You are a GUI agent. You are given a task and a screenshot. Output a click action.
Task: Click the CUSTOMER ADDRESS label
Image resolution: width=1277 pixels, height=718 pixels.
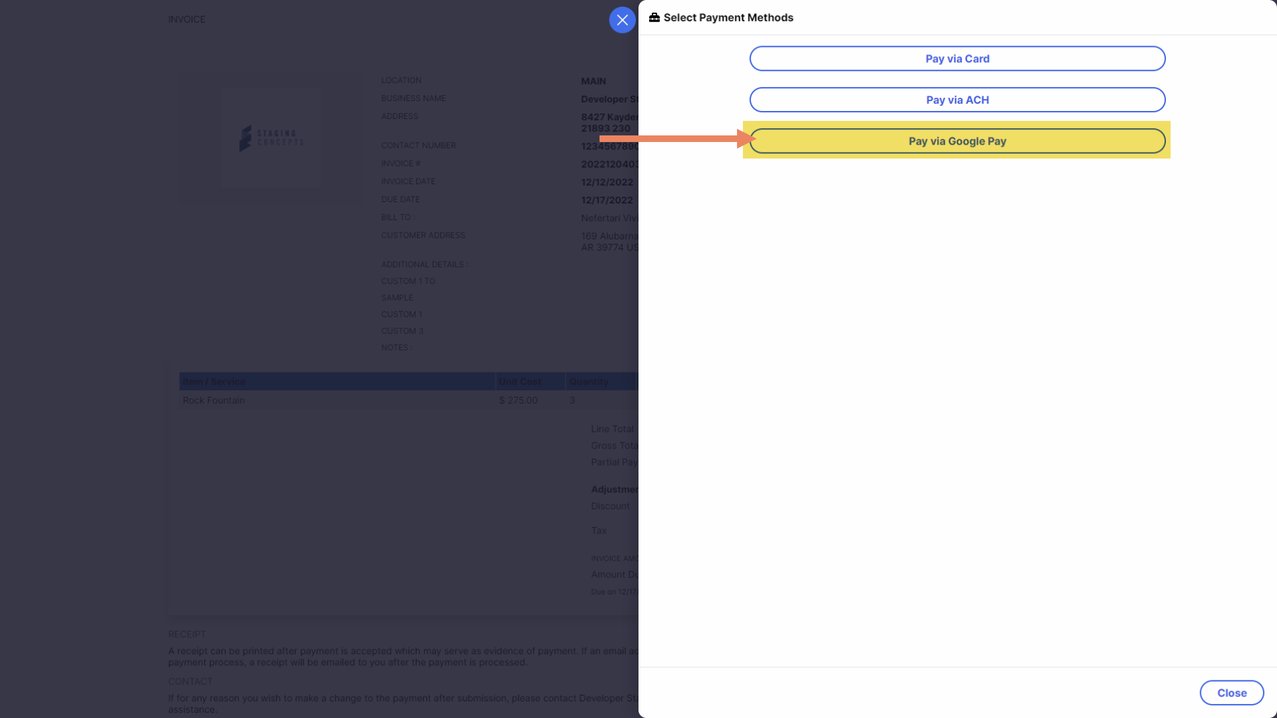(x=423, y=235)
